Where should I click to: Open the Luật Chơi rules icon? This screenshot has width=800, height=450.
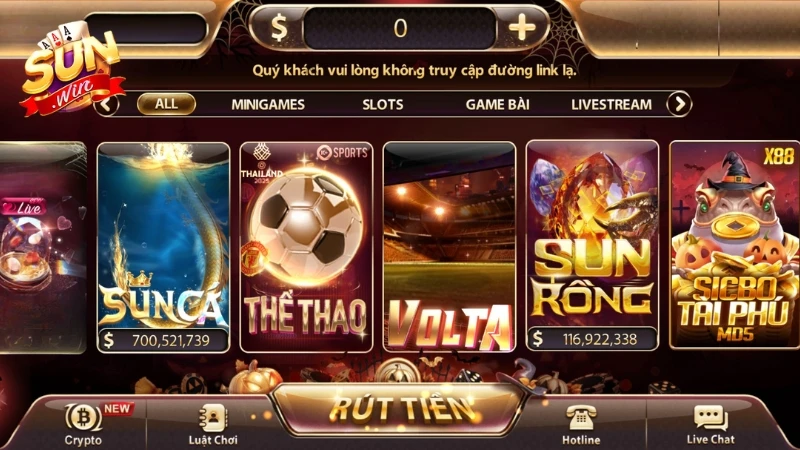click(213, 418)
